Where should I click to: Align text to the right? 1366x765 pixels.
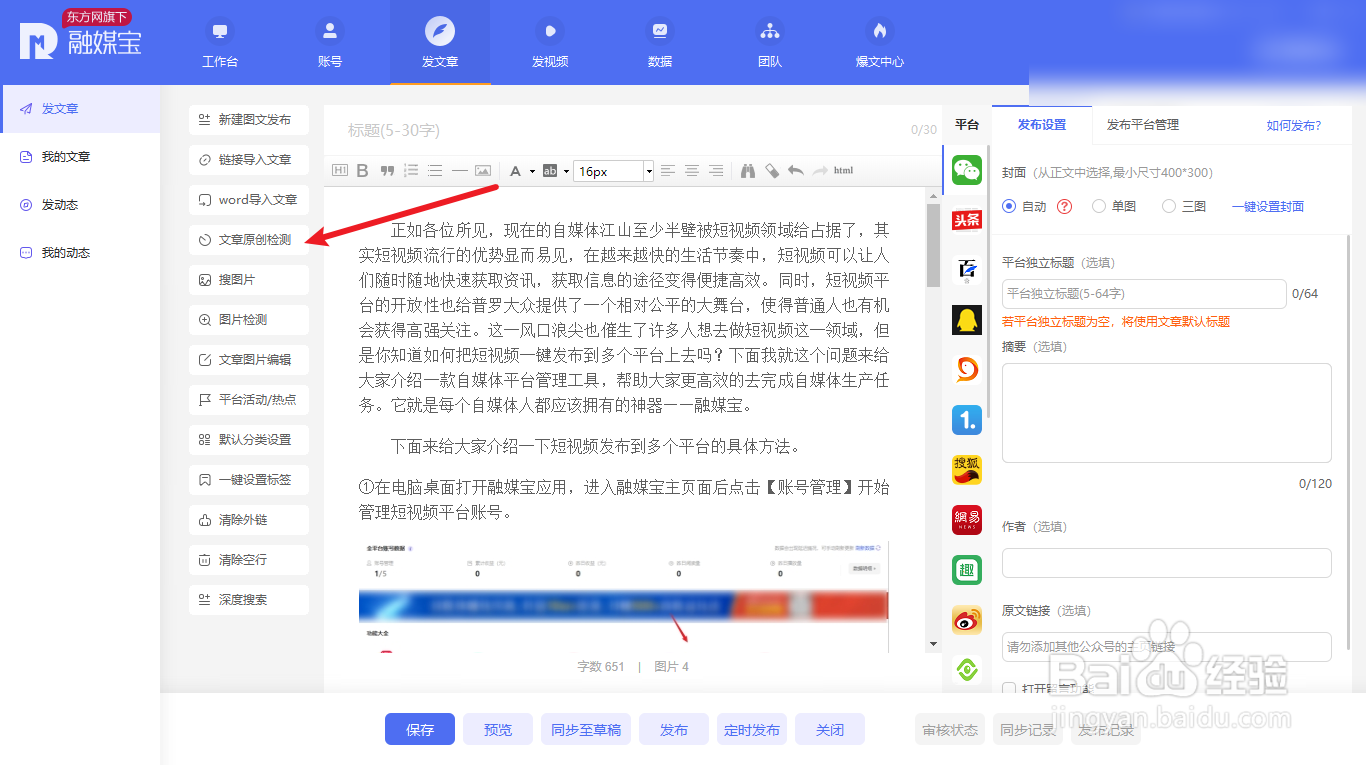pyautogui.click(x=716, y=171)
